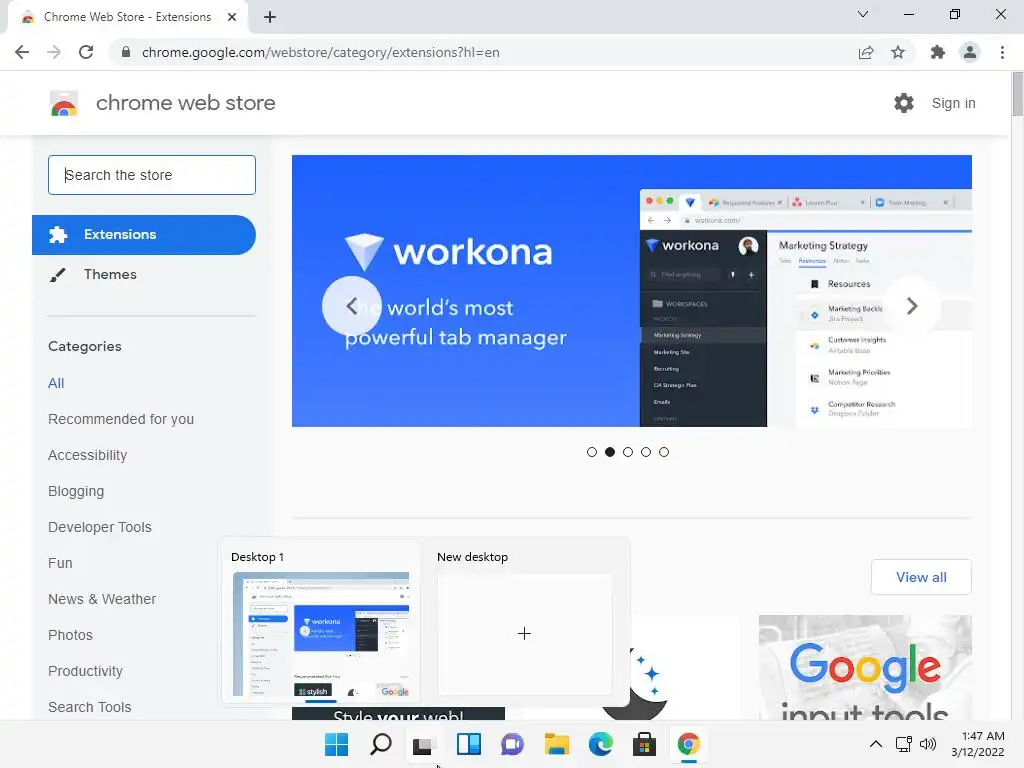
Task: Open a new browser tab
Action: [270, 17]
